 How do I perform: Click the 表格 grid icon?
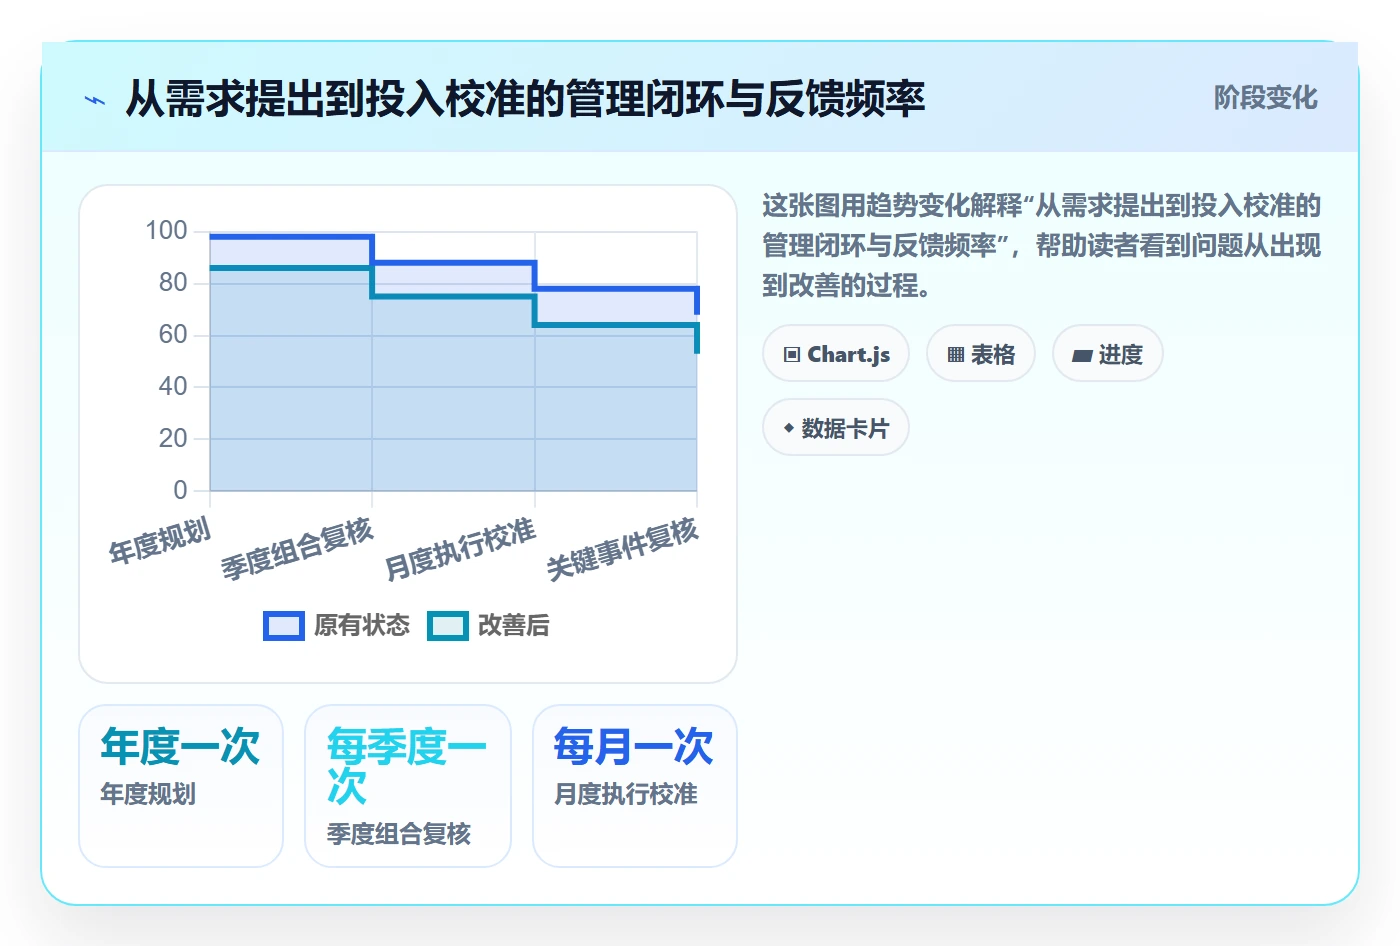coord(956,355)
